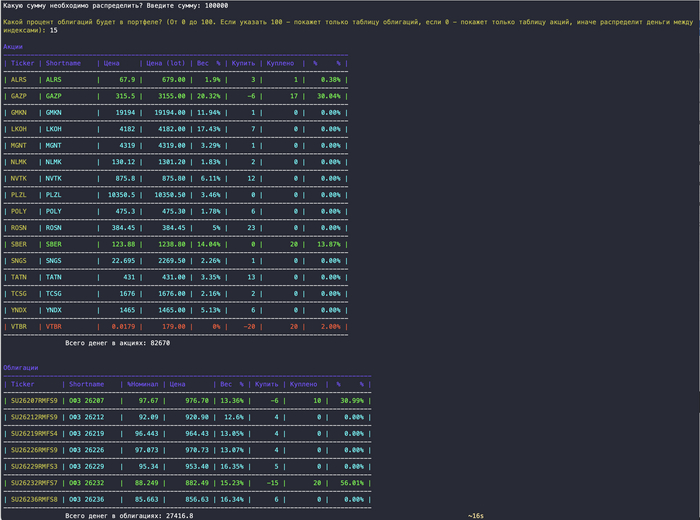Click the SU26207RMFS9 bond ticker
Viewport: 700px width, 520px height.
(x=34, y=401)
